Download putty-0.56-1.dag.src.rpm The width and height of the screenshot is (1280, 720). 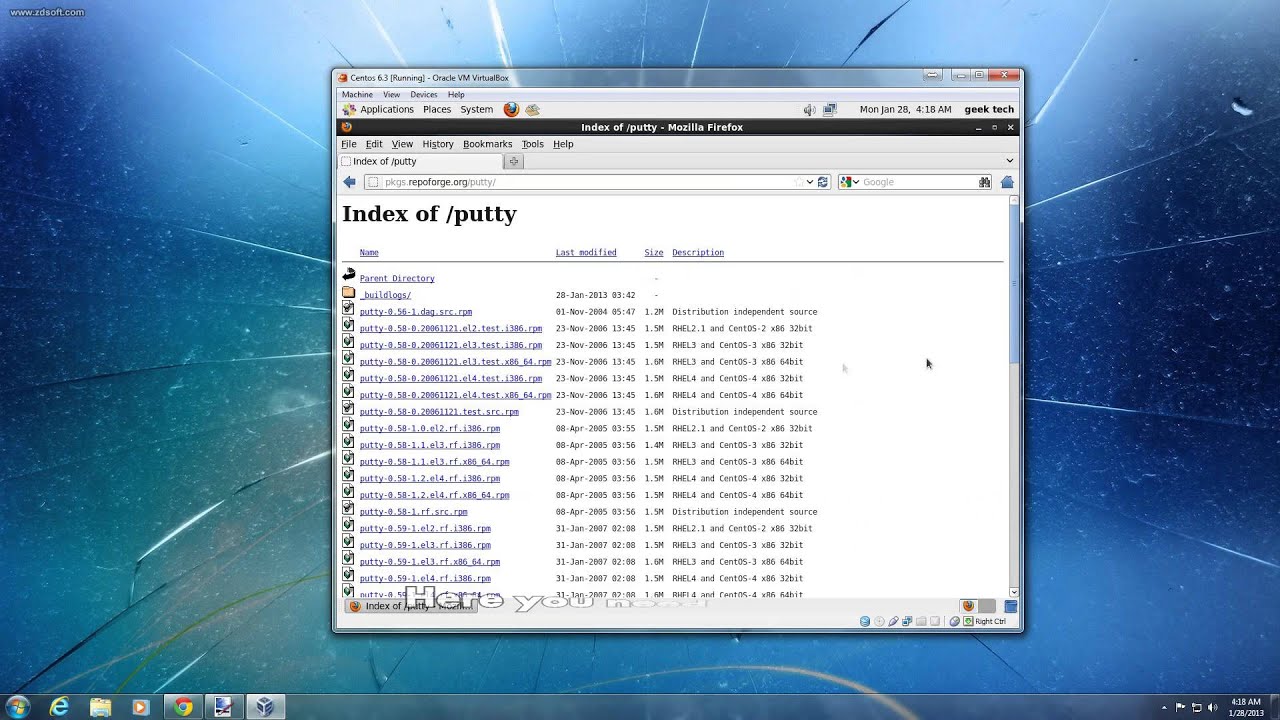pos(416,312)
